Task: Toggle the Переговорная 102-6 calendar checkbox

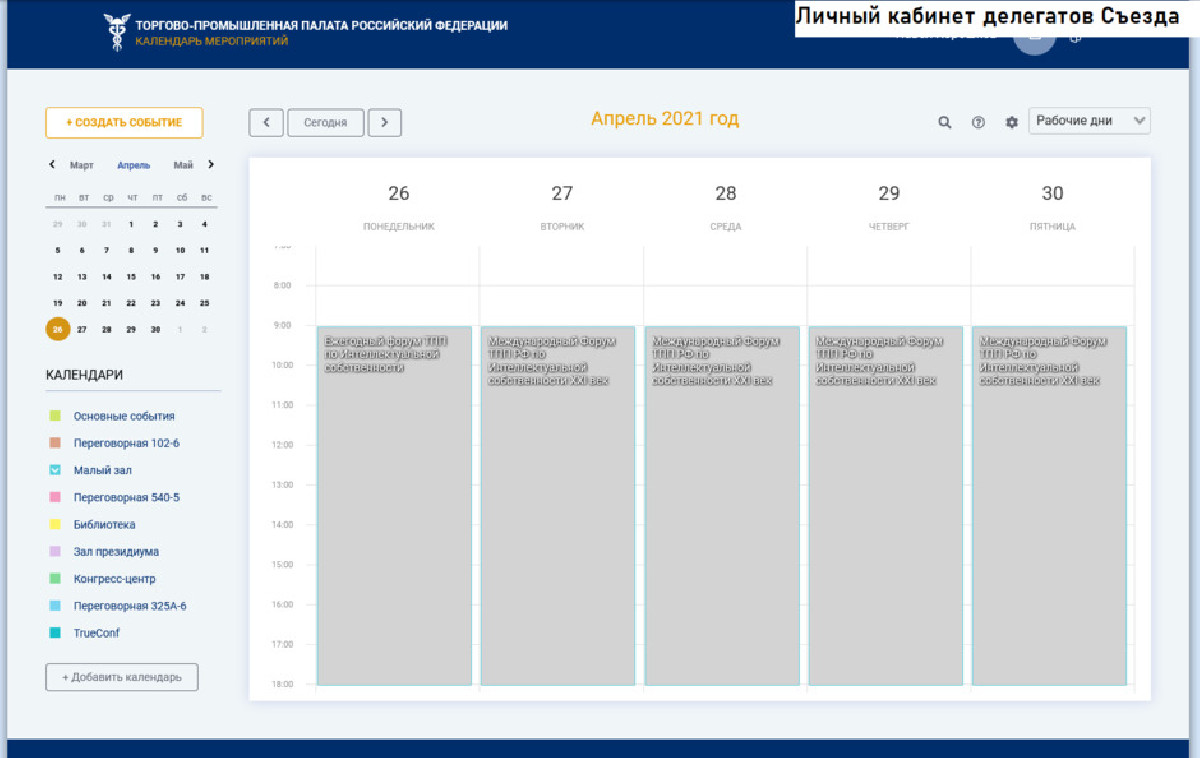Action: coord(56,443)
